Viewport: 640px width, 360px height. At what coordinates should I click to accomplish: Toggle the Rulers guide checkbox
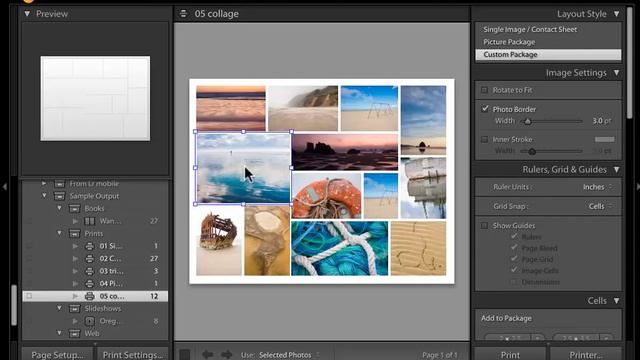[514, 236]
